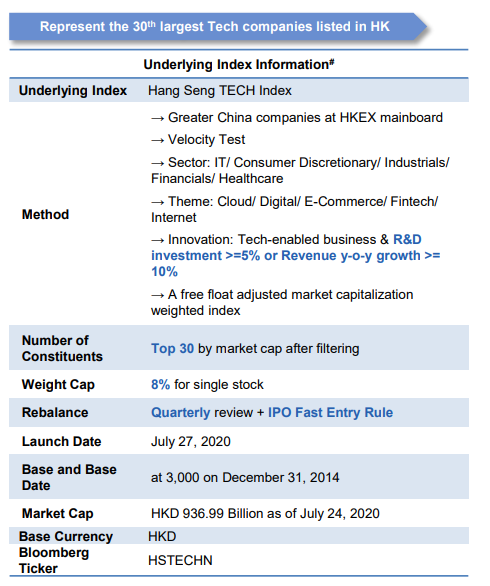Click the blue '8%' weight cap text
490x586 pixels.
(x=161, y=385)
